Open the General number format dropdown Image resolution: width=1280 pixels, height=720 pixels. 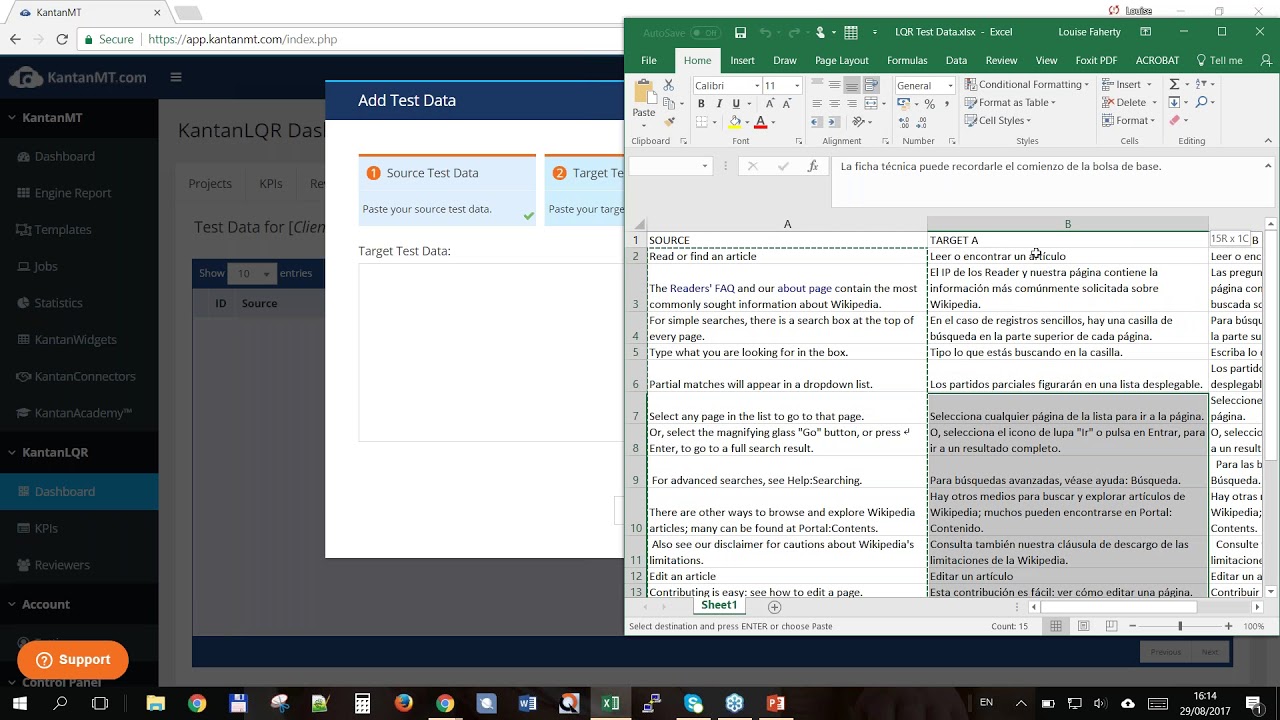[950, 86]
